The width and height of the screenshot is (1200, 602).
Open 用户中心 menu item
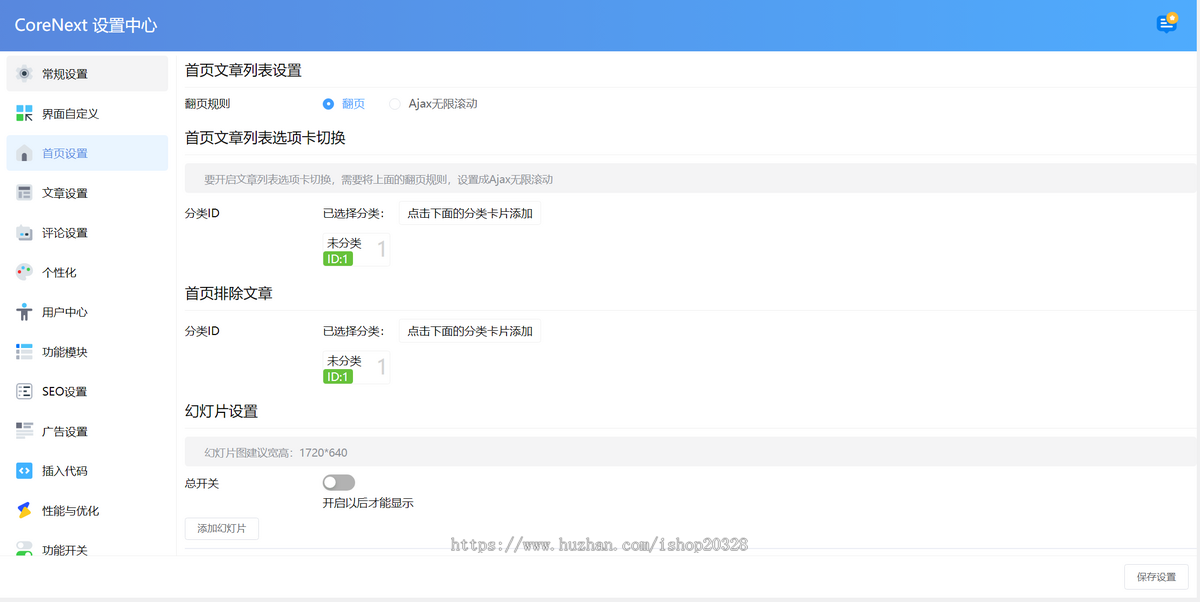pyautogui.click(x=87, y=312)
